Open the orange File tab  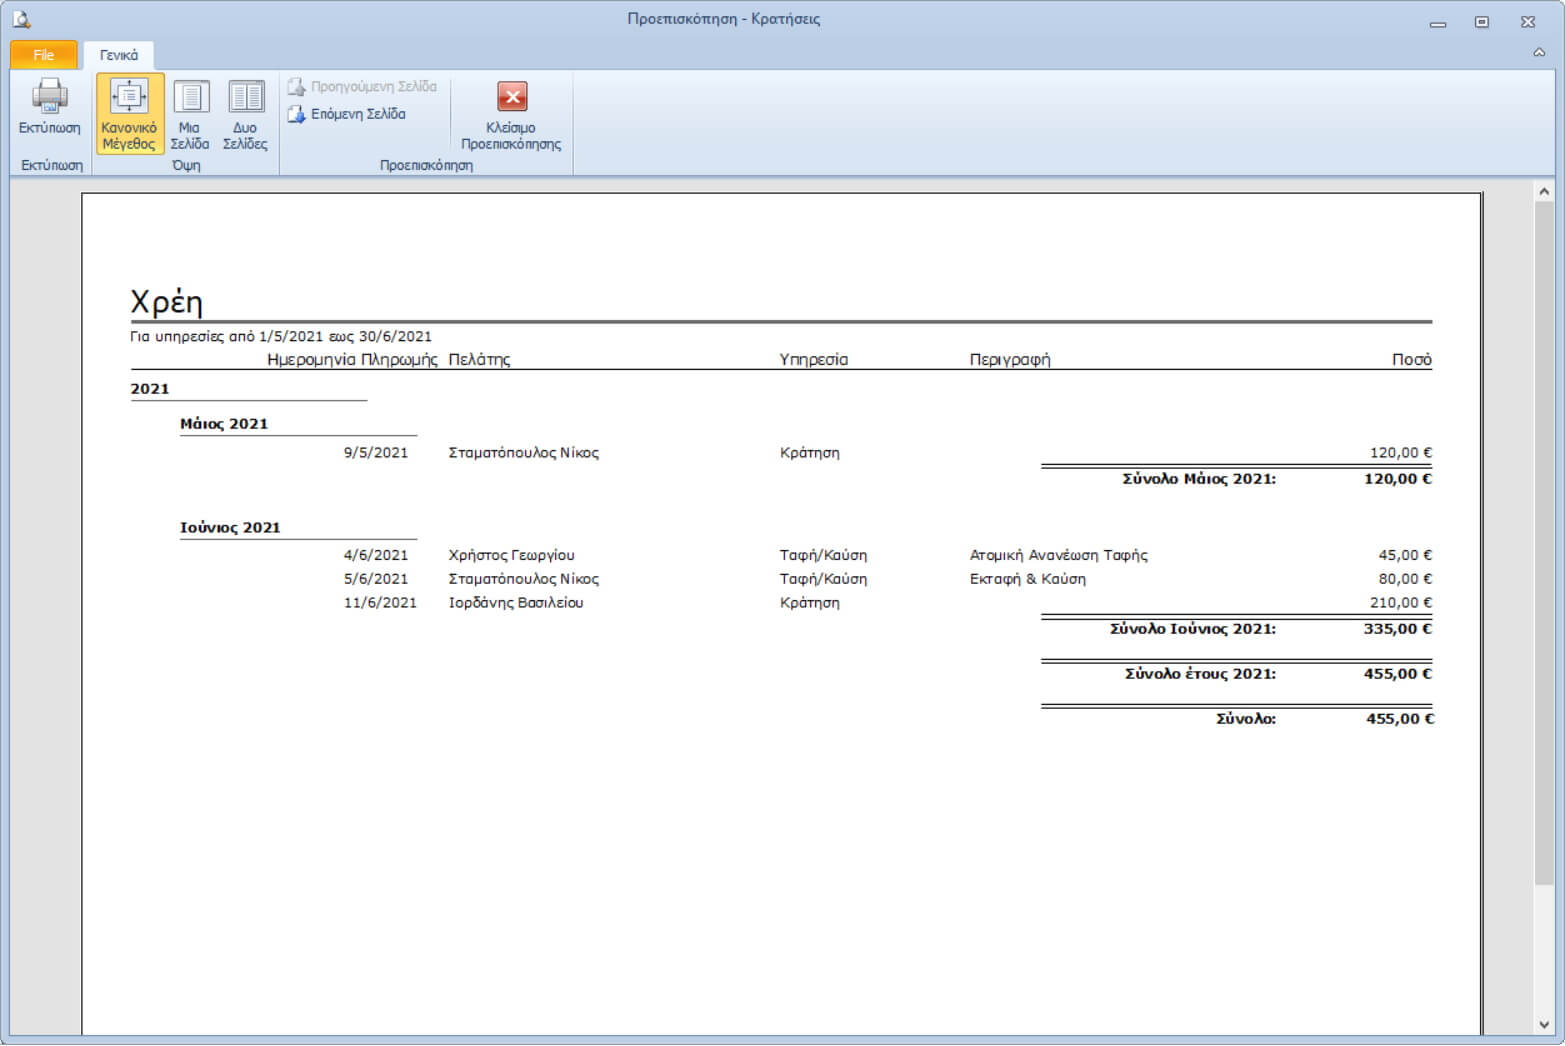click(44, 55)
